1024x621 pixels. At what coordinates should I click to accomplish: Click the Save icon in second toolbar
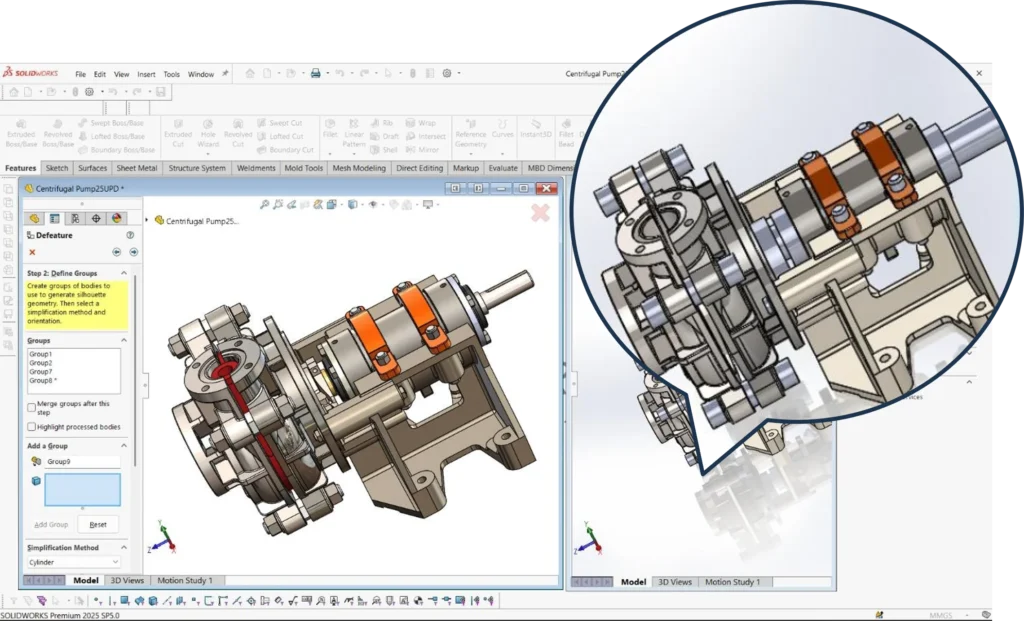[x=161, y=92]
